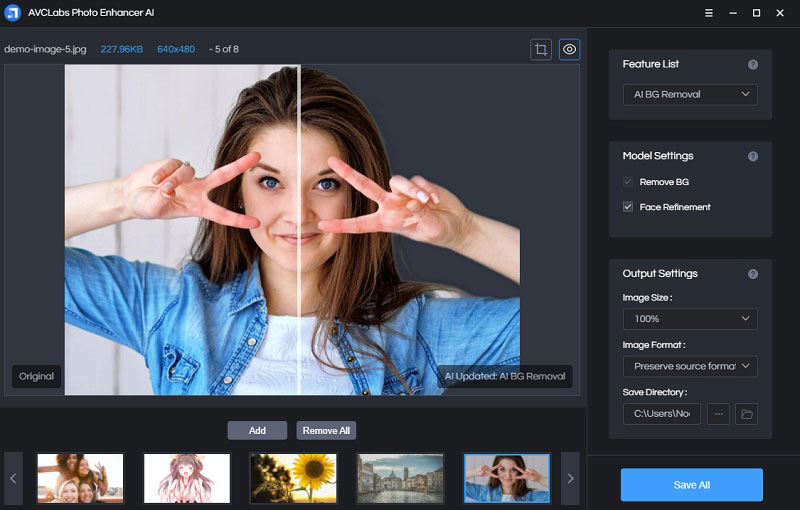Viewport: 800px width, 510px height.
Task: Select the sunflower thumbnail
Action: coord(293,478)
